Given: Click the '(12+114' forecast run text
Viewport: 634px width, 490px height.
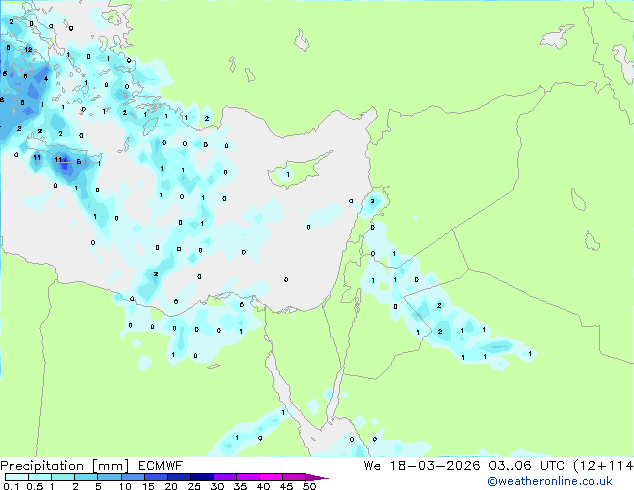Looking at the screenshot, I should click(603, 466).
